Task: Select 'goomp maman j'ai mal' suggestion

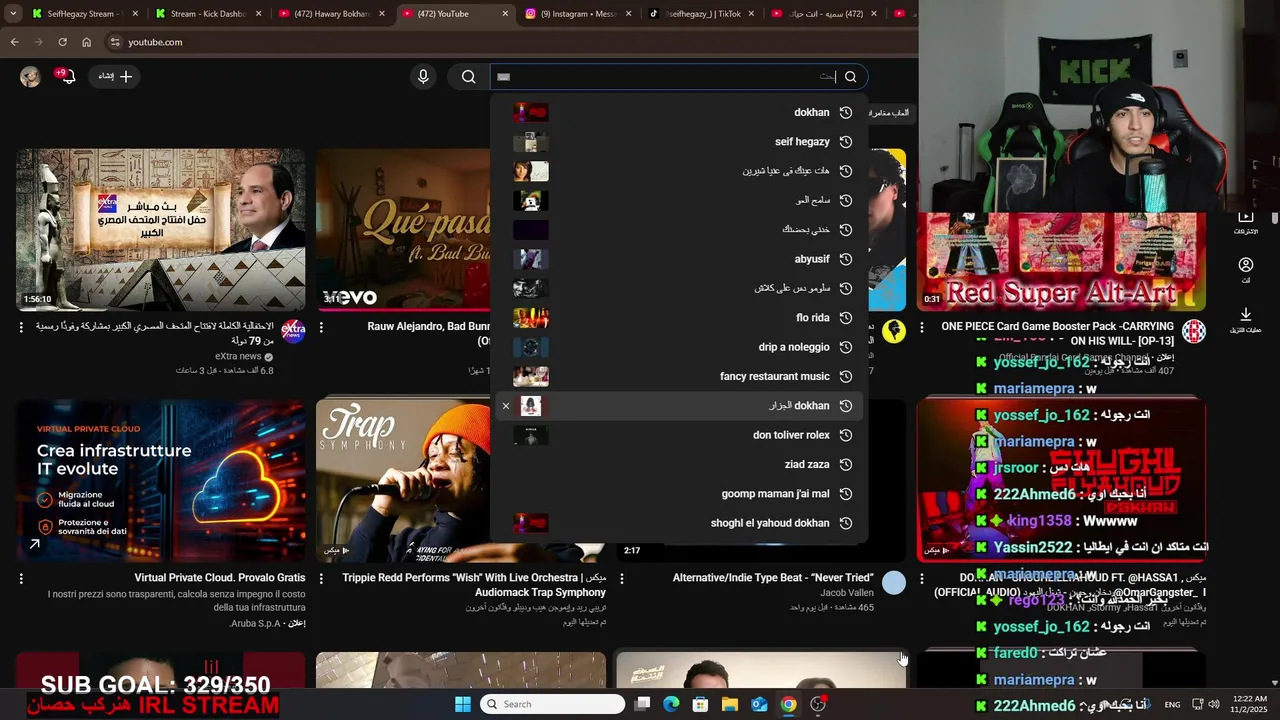Action: (x=680, y=494)
